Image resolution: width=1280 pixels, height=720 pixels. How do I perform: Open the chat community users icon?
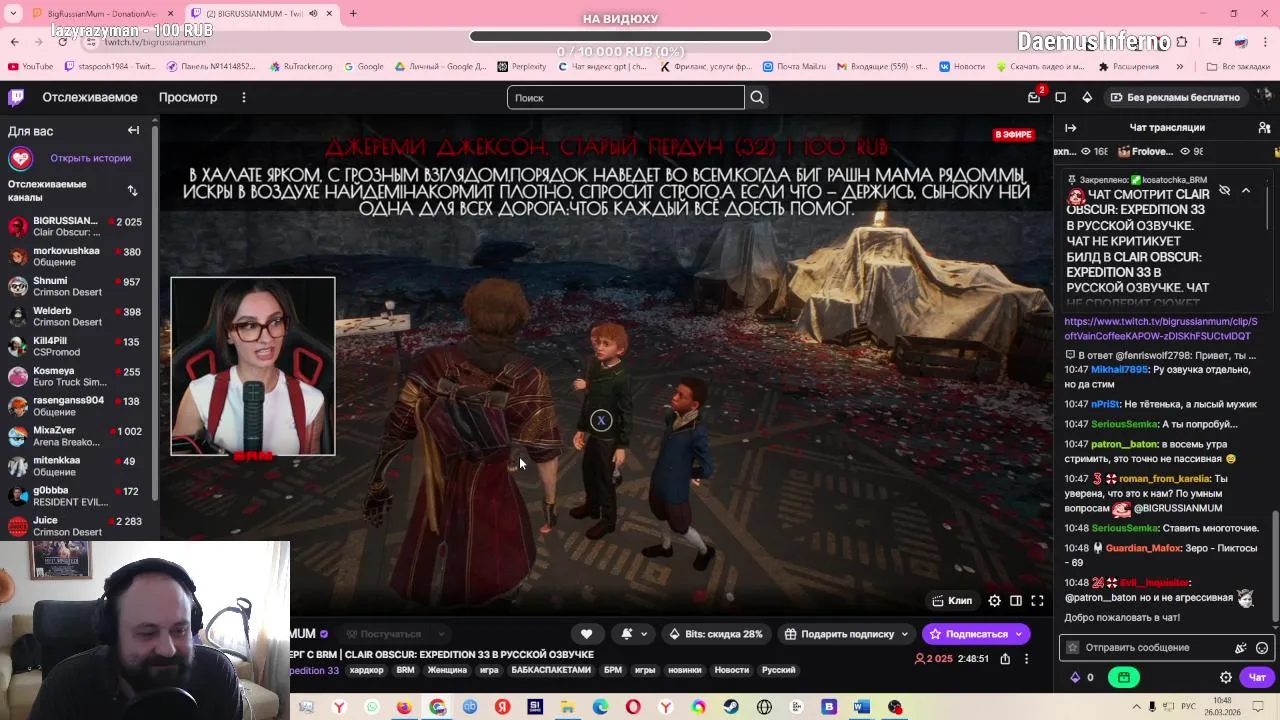[1264, 127]
